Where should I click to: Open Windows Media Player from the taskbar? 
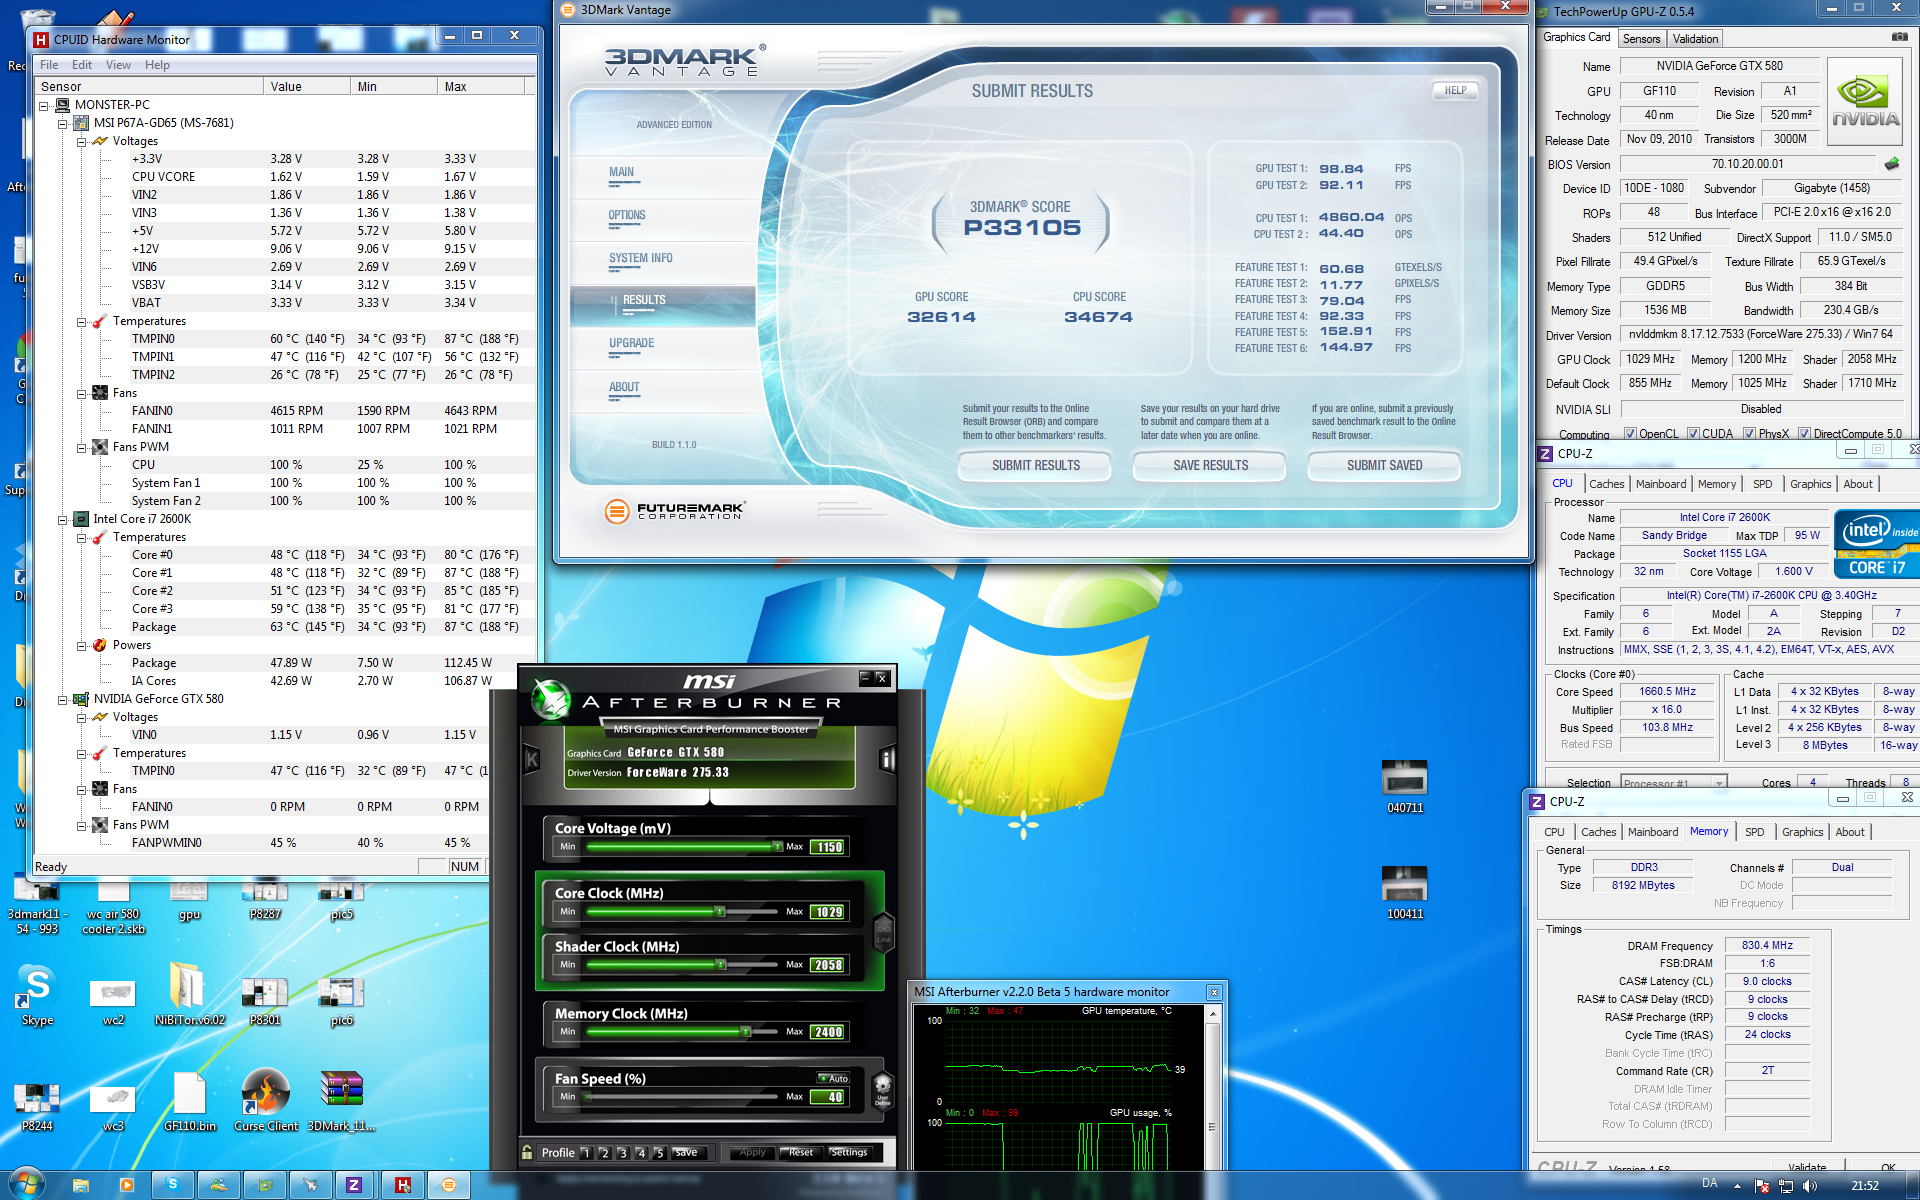(x=126, y=1185)
